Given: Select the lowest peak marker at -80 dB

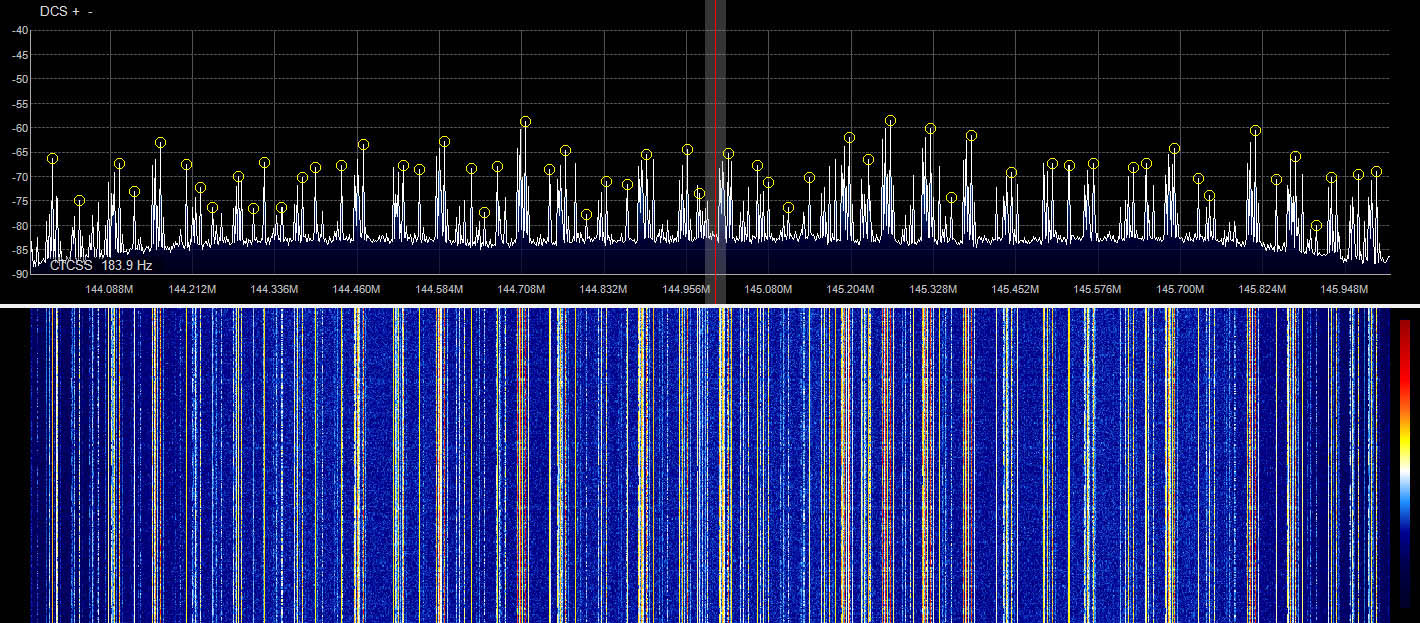Looking at the screenshot, I should (x=1316, y=226).
